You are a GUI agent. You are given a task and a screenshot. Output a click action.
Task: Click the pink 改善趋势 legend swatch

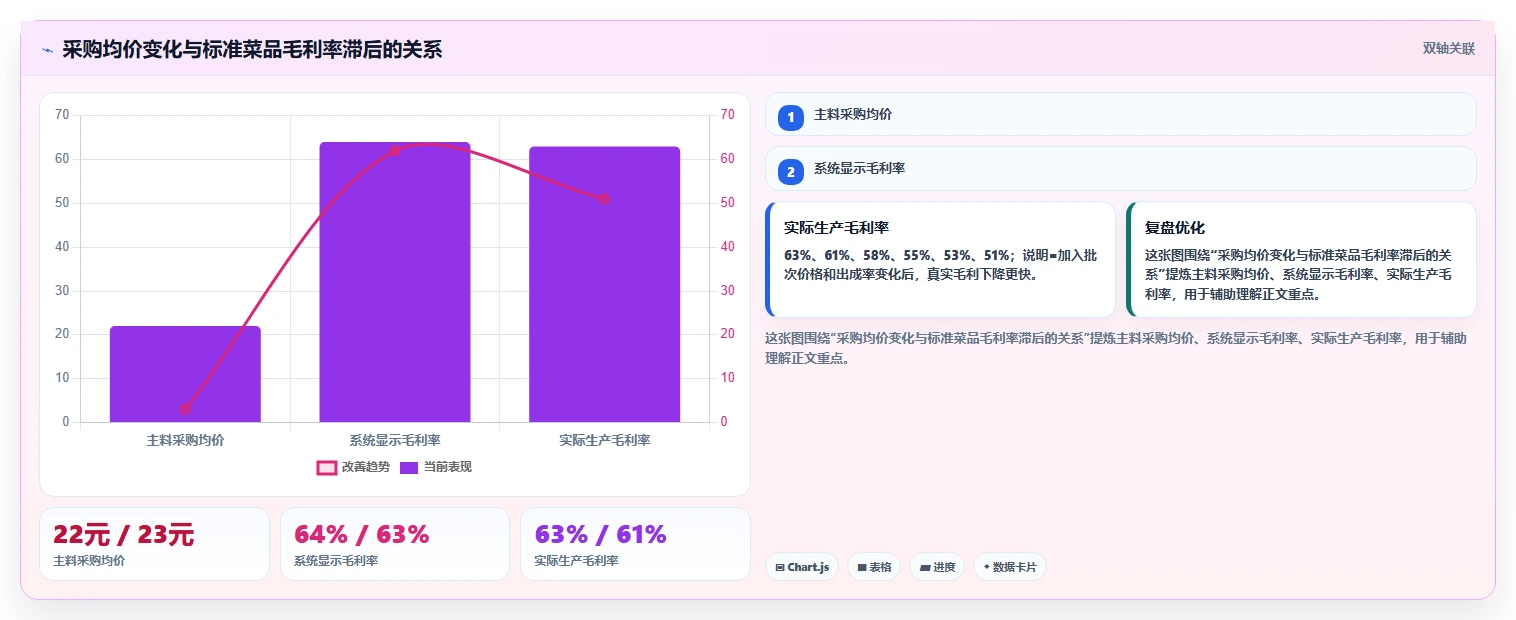[326, 467]
